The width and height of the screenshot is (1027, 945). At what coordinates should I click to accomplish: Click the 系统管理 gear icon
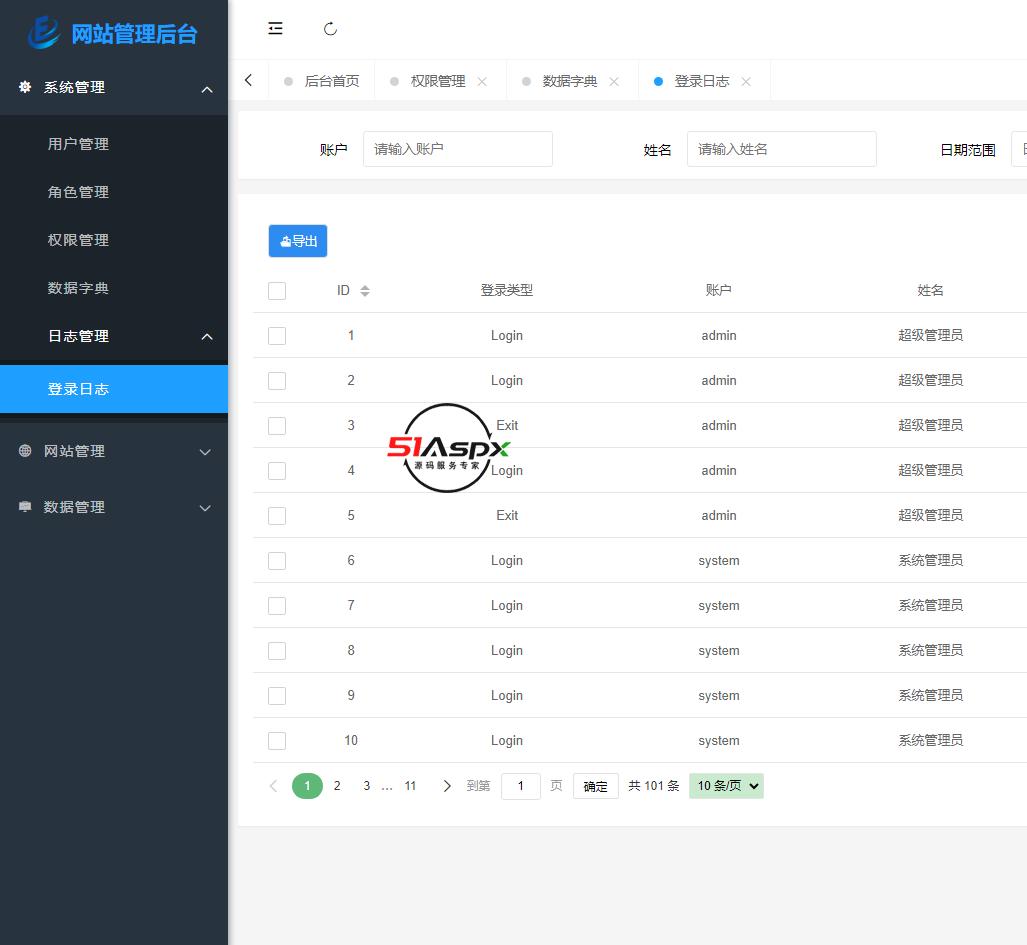[x=25, y=86]
